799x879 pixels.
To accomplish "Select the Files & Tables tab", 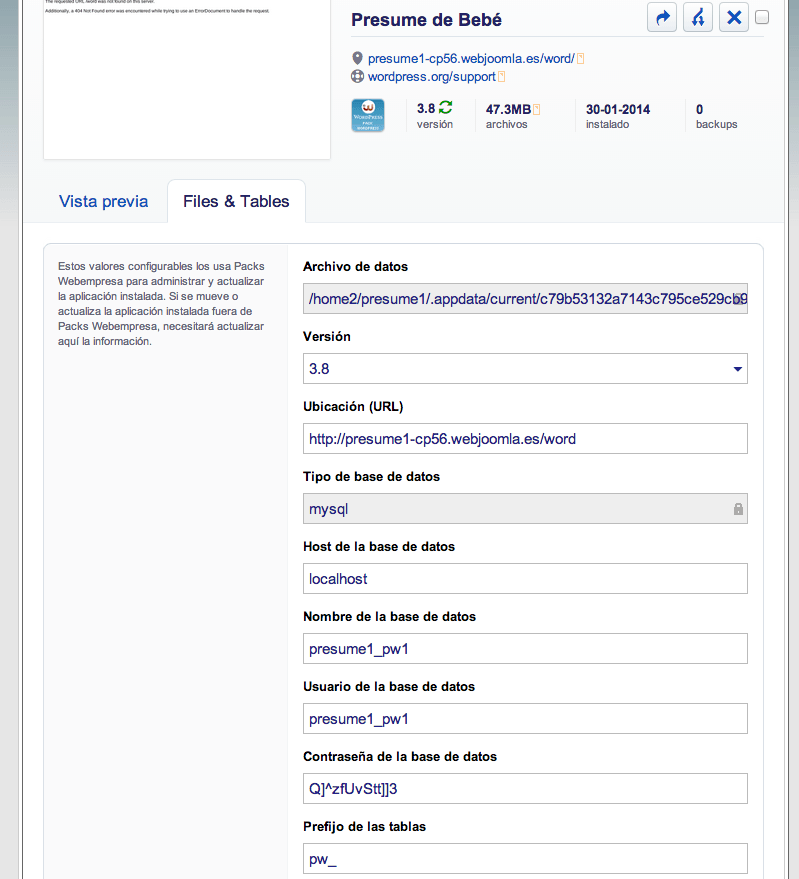I will [x=236, y=201].
